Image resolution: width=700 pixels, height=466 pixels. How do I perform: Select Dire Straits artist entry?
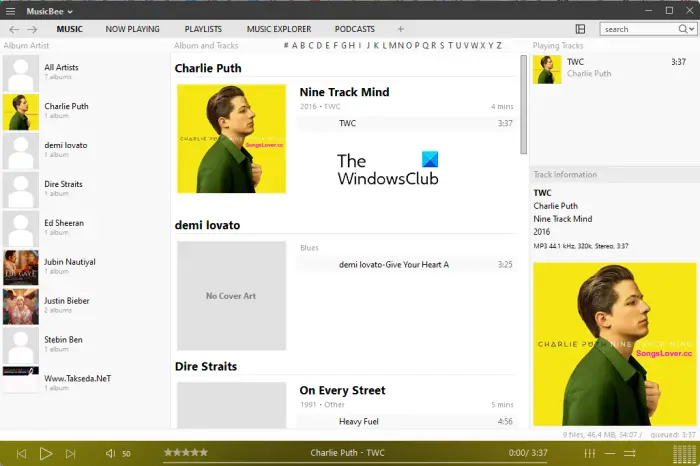tap(85, 190)
